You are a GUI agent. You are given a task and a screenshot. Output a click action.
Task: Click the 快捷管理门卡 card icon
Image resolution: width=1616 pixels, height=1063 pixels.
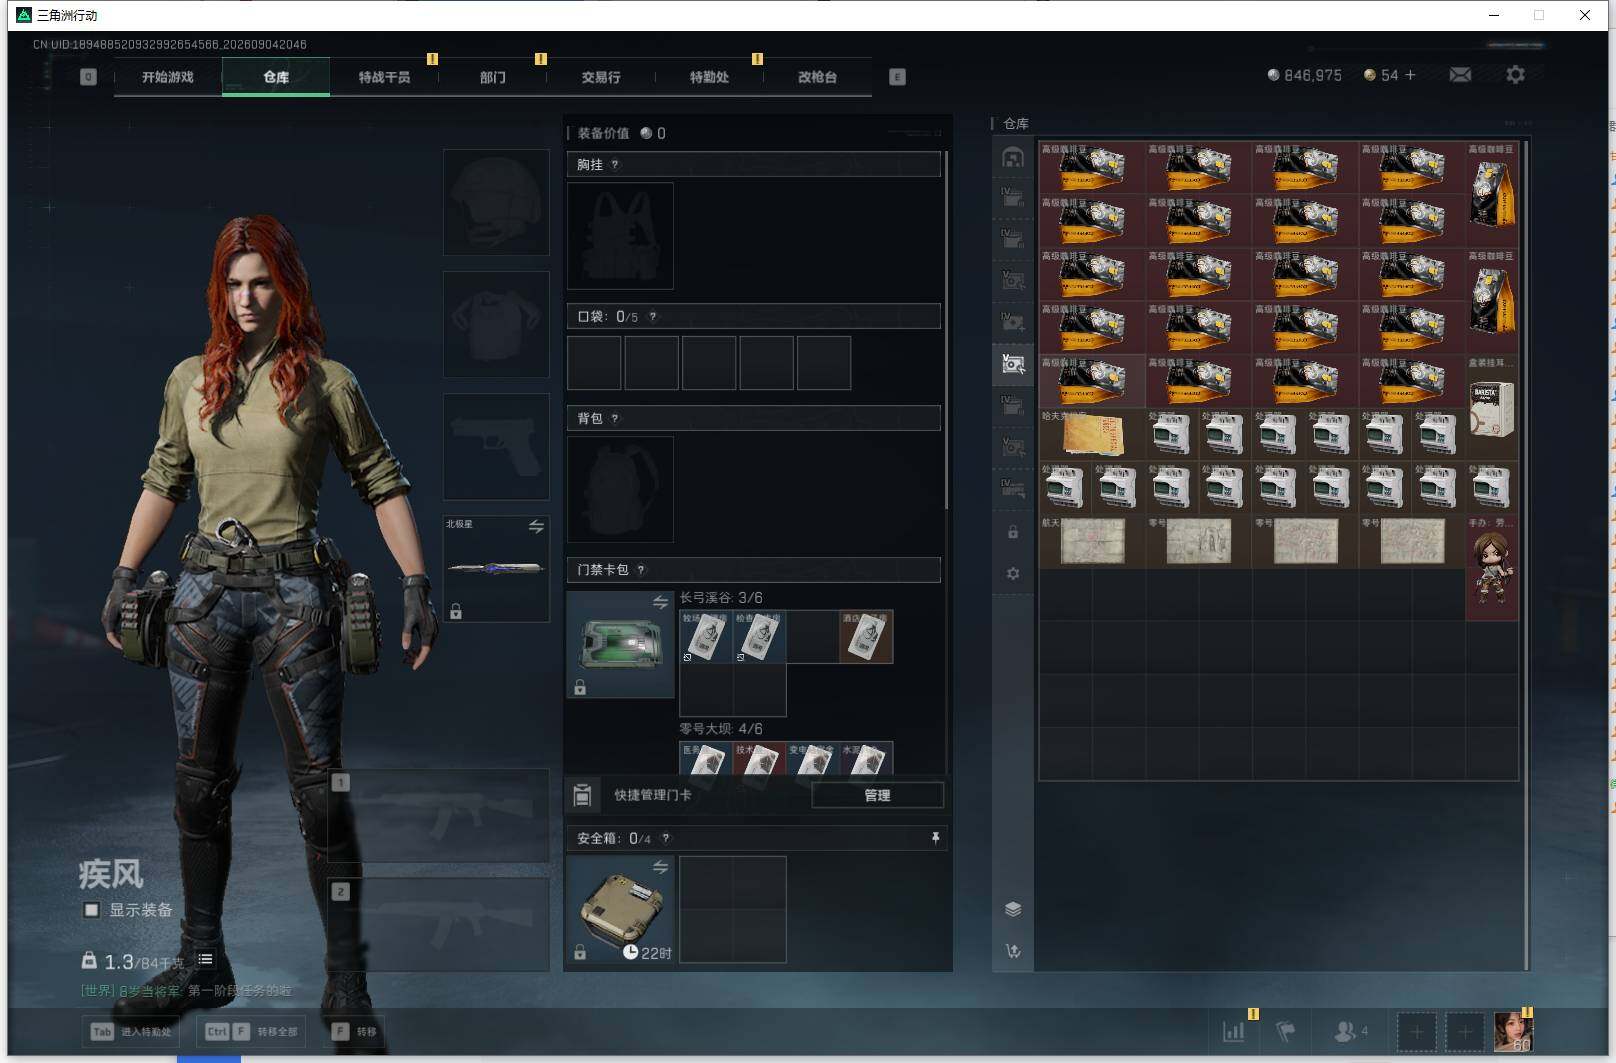coord(582,795)
